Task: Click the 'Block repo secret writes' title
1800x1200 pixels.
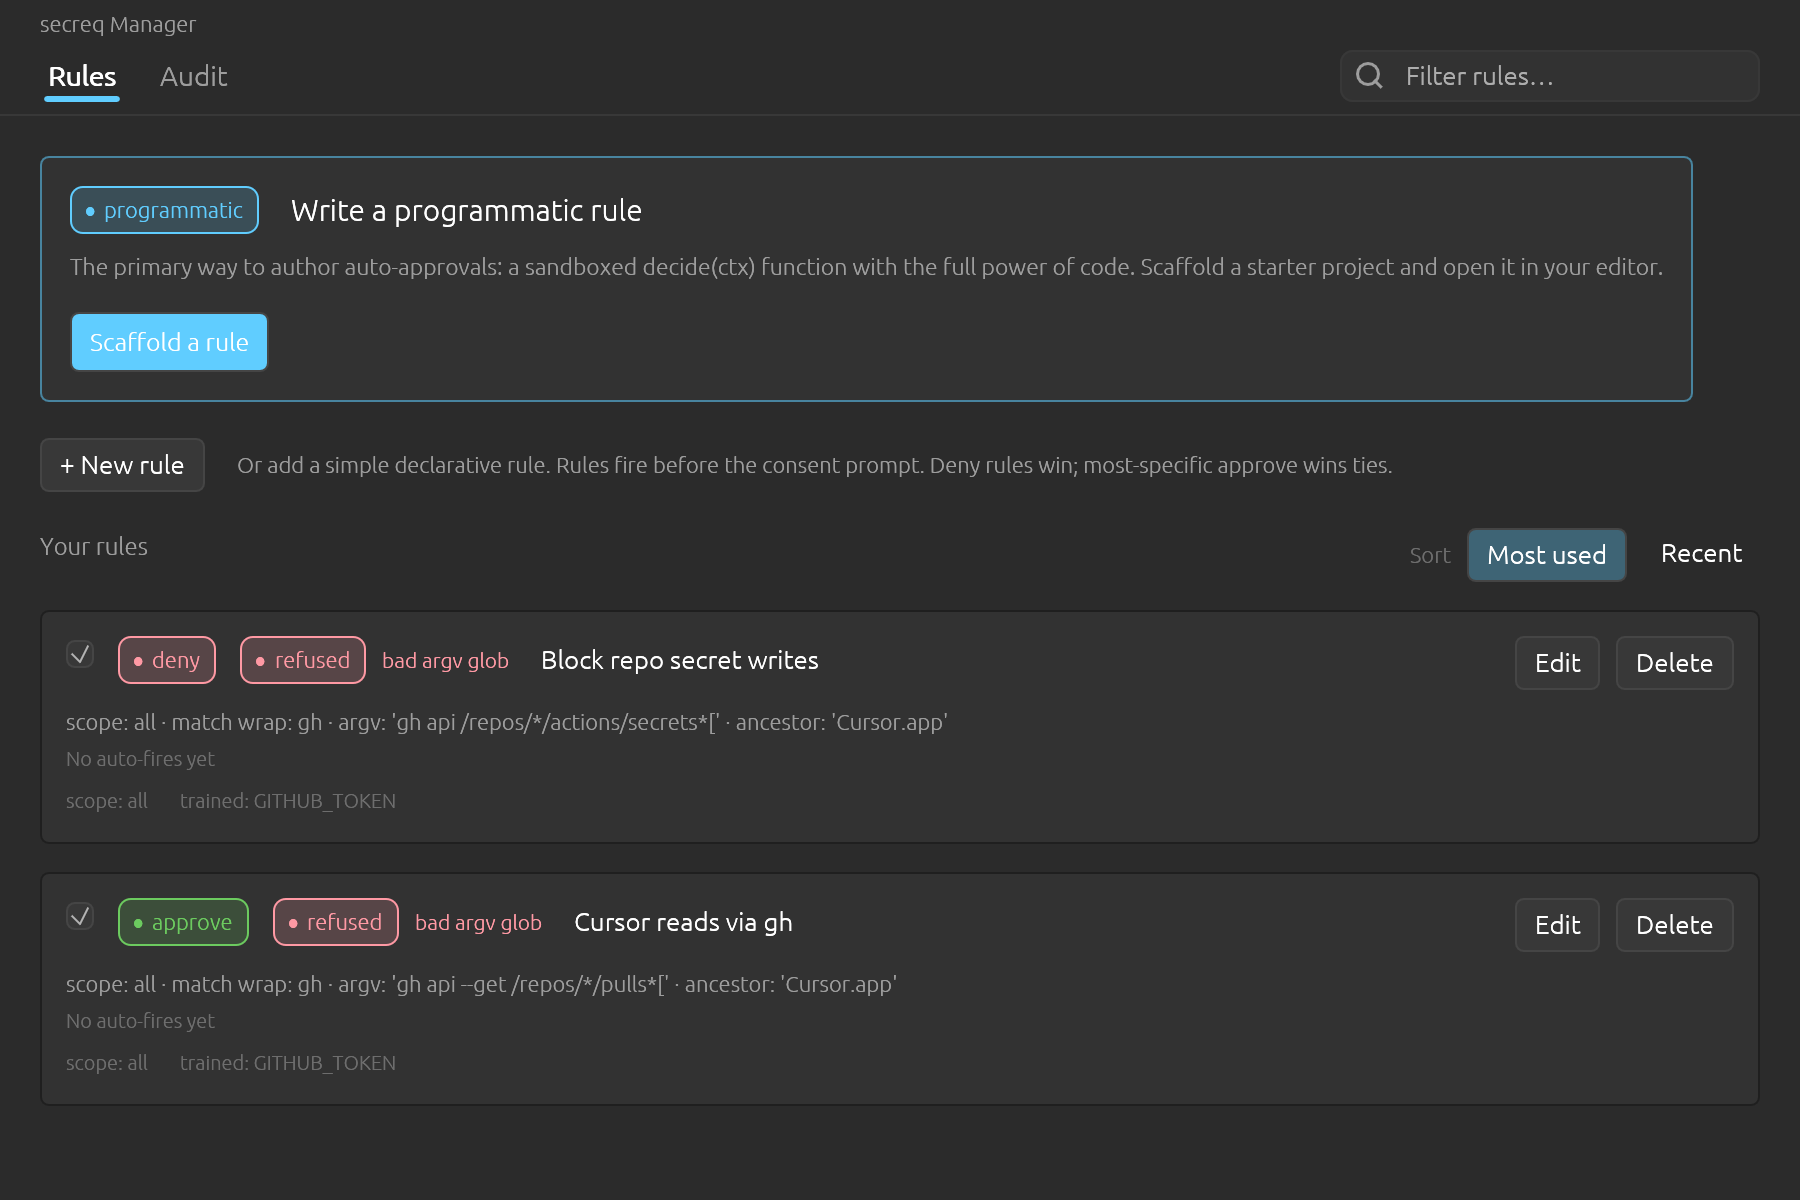Action: (680, 660)
